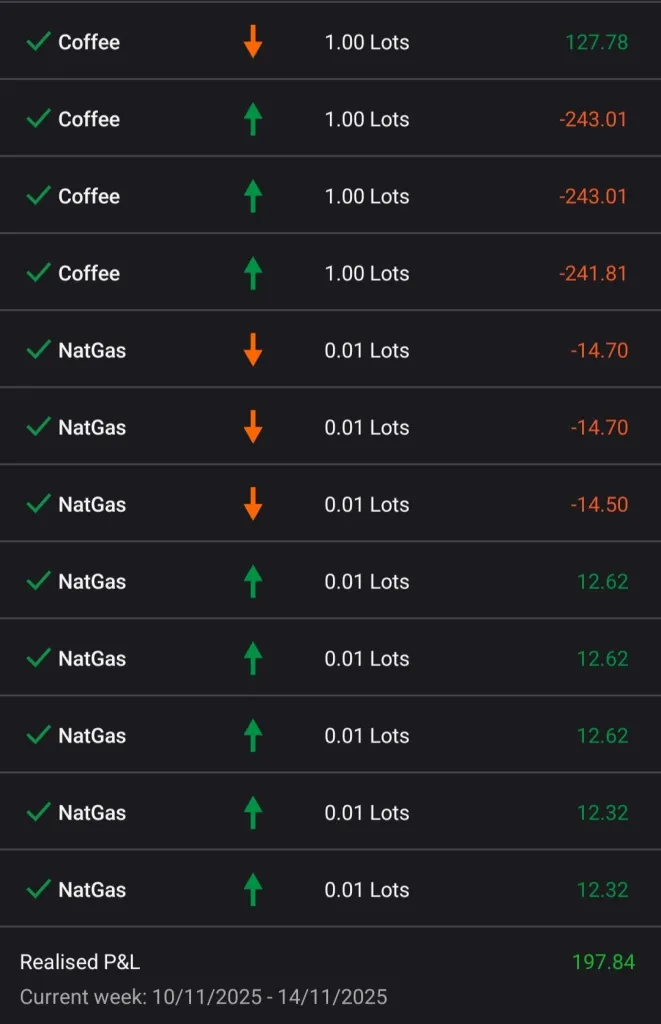Click the orange down arrow on the Coffee trade
Screen dimensions: 661x1024
(x=253, y=42)
